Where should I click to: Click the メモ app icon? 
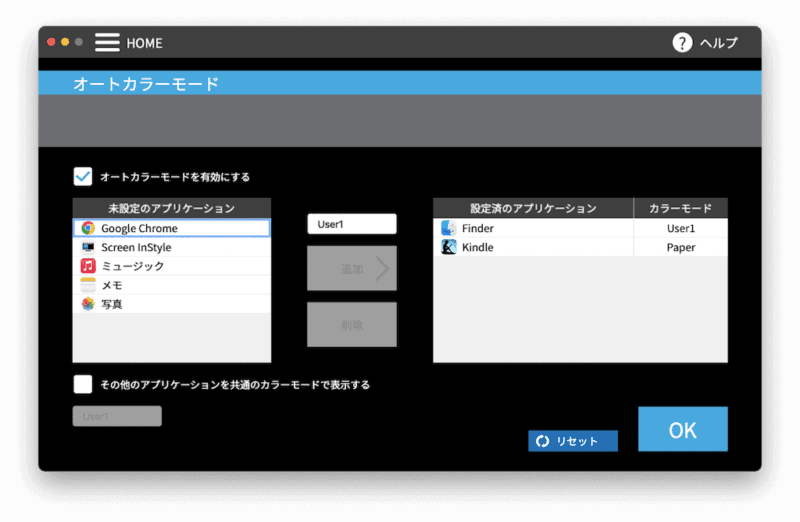88,285
